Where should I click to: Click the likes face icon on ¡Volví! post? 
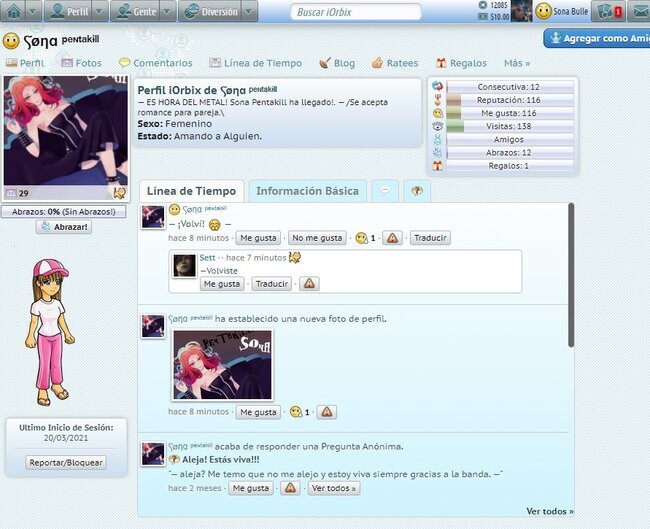click(x=361, y=238)
